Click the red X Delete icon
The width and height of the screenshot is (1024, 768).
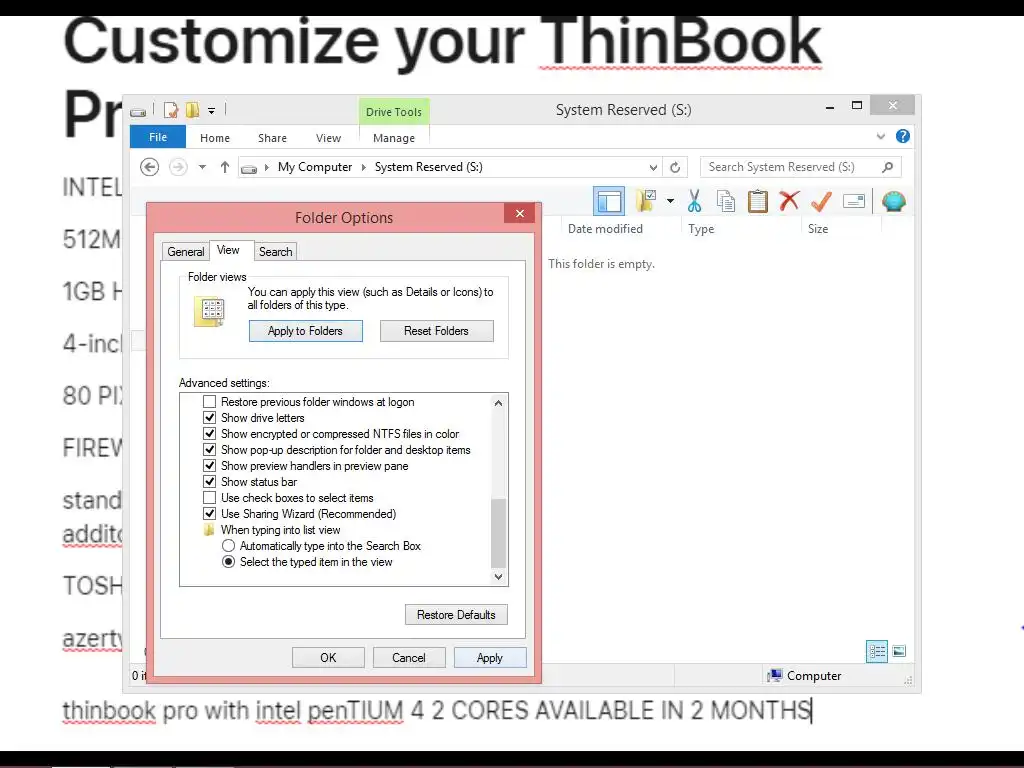click(790, 200)
